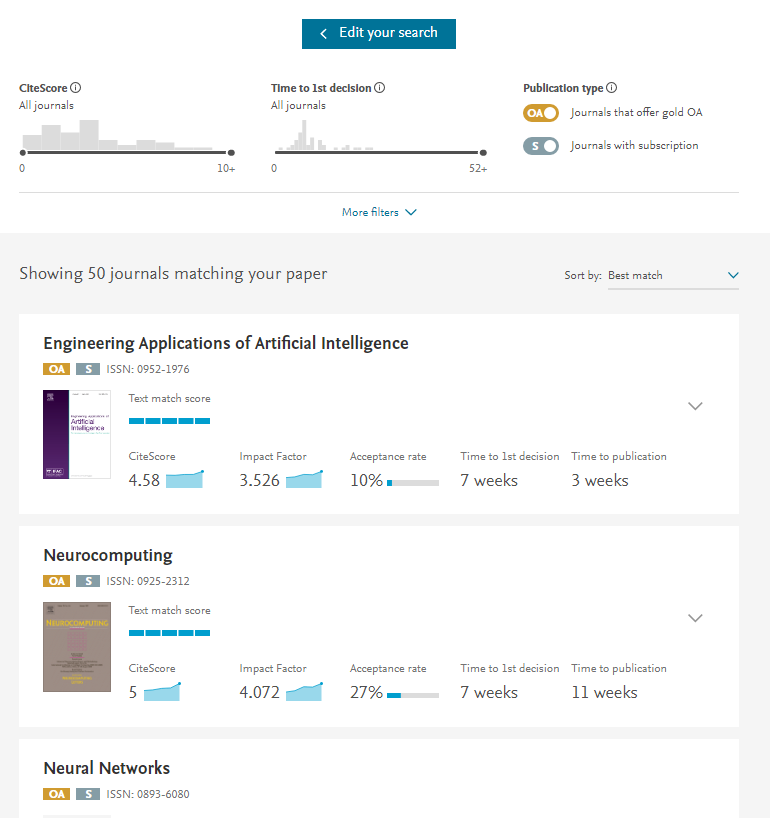Expand the More filters section
The image size is (770, 818).
click(x=379, y=212)
